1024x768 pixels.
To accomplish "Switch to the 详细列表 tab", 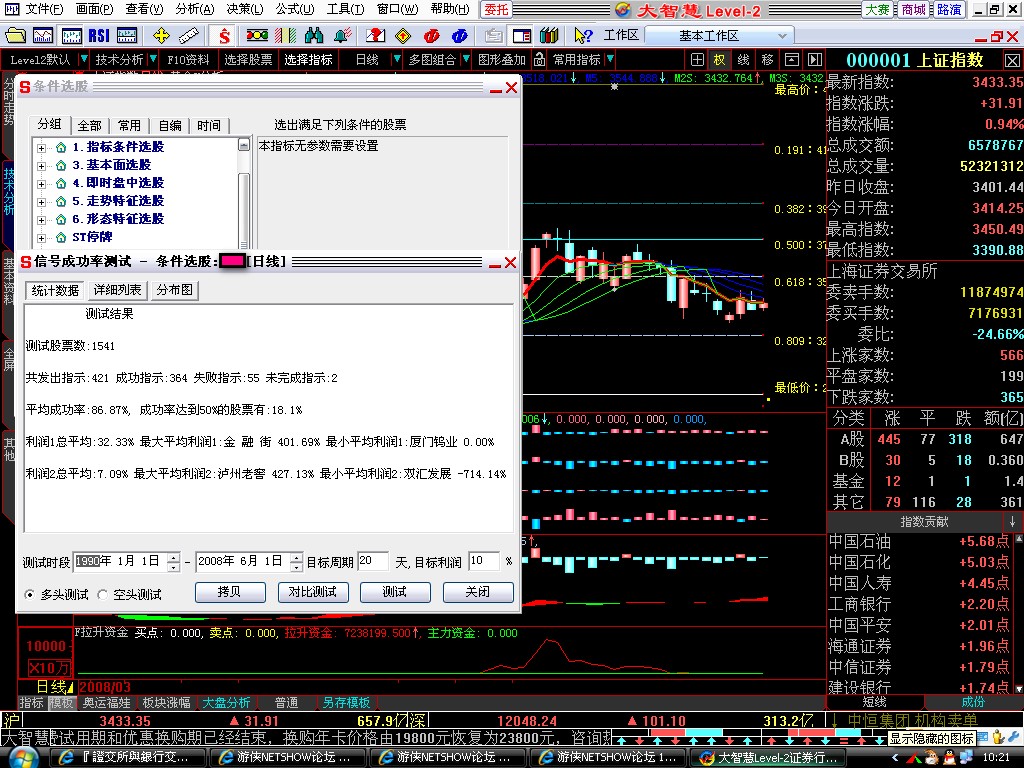I will [x=117, y=291].
